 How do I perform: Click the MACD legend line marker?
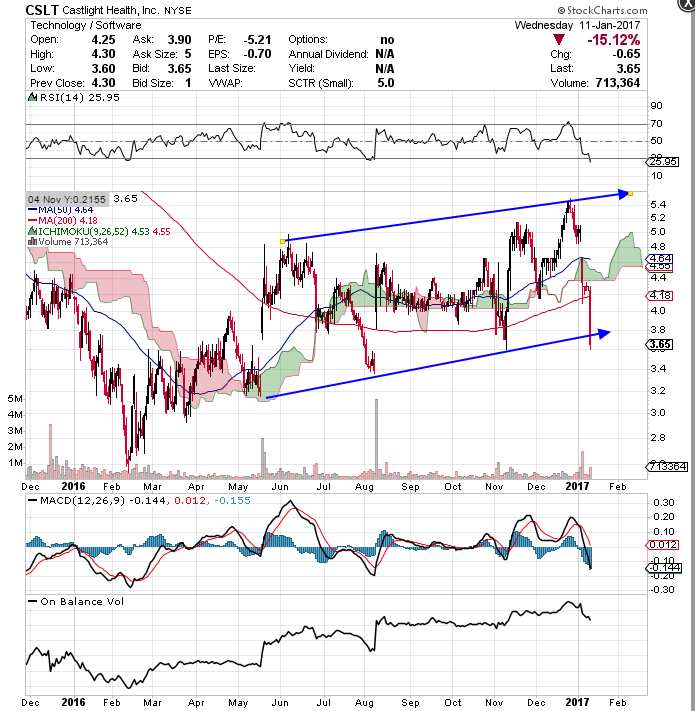(33, 501)
